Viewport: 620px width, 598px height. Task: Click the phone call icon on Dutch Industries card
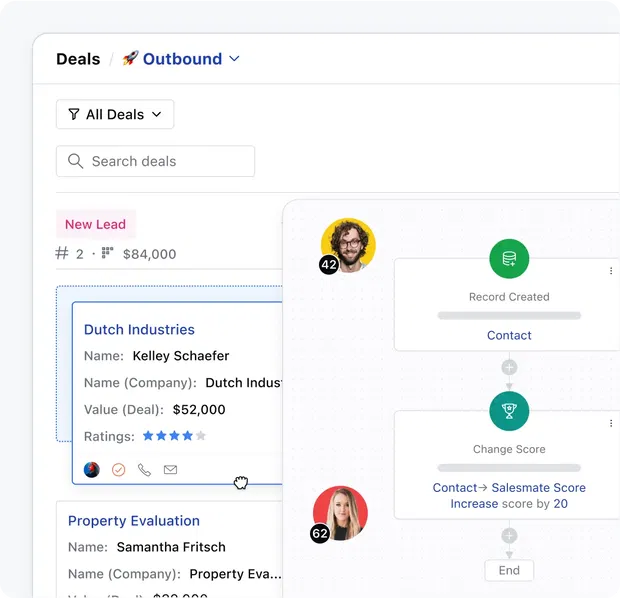click(144, 470)
